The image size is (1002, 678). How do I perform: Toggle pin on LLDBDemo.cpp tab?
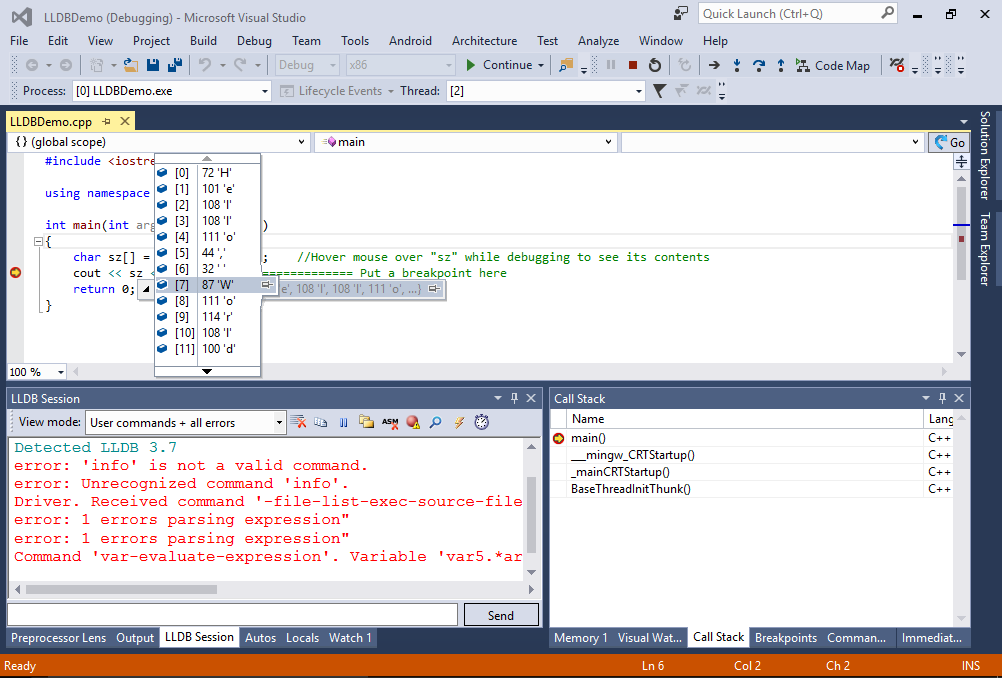107,121
